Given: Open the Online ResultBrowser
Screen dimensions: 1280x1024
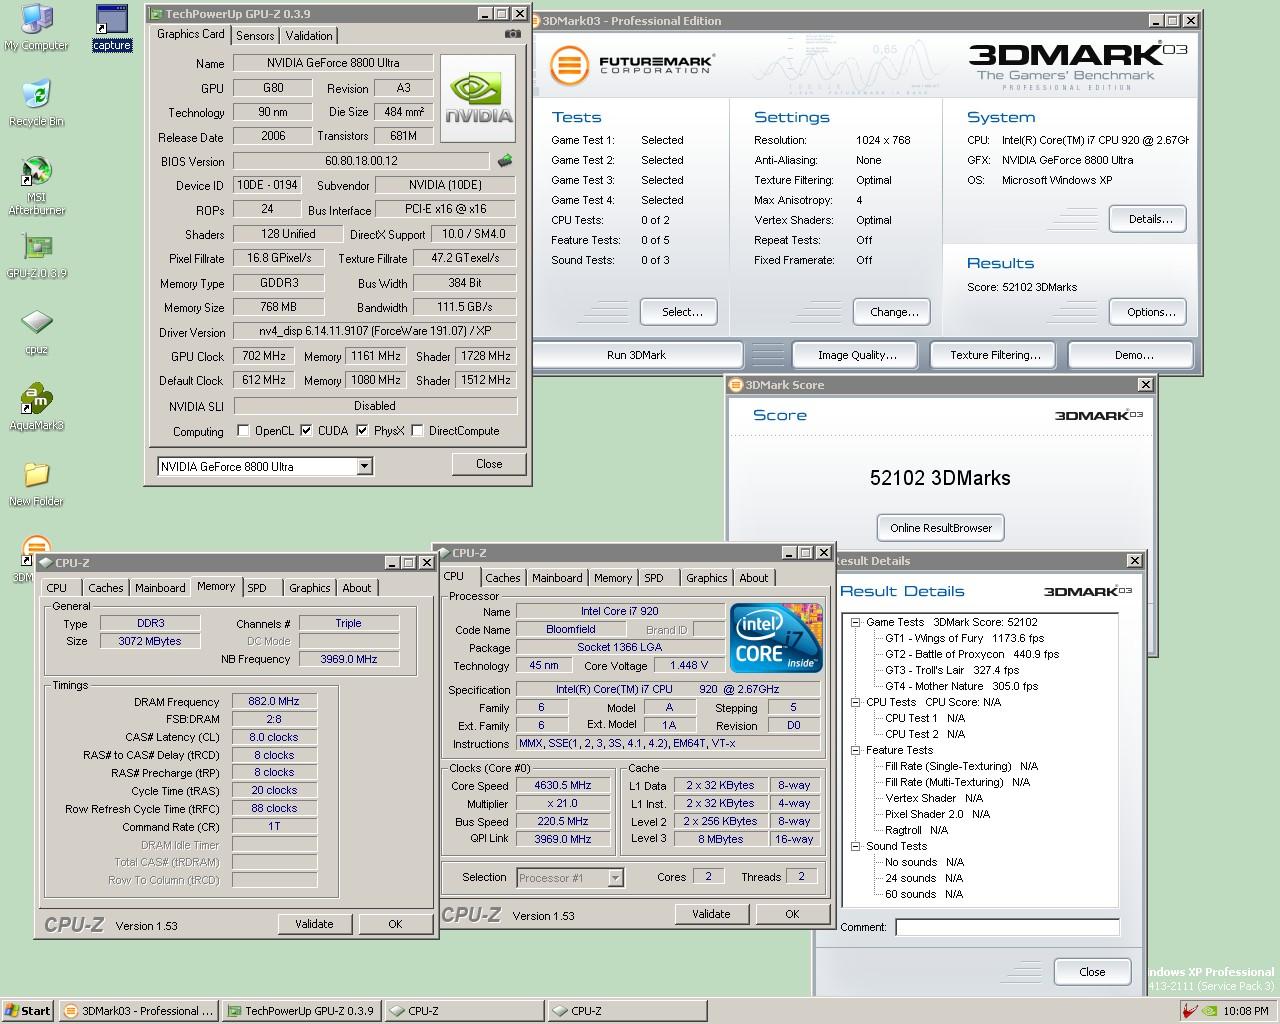Looking at the screenshot, I should coord(941,528).
